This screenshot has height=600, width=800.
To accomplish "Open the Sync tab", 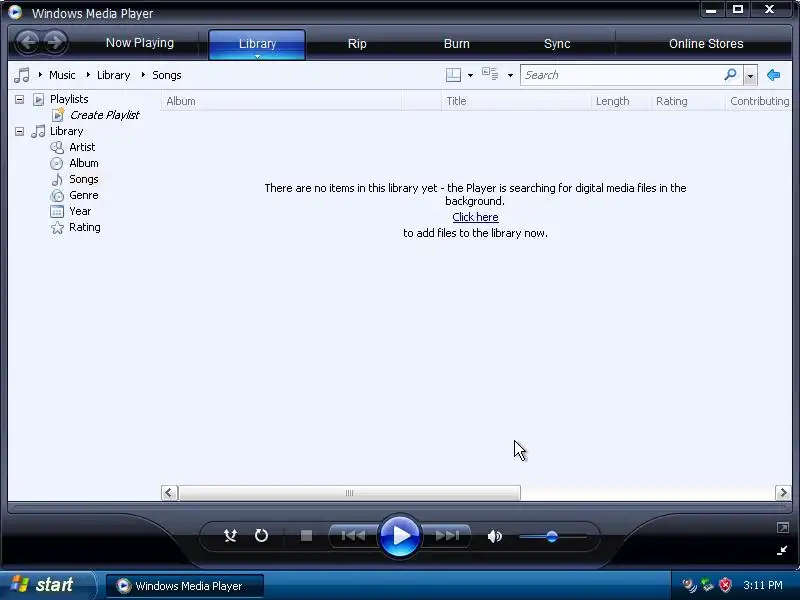I will click(557, 44).
